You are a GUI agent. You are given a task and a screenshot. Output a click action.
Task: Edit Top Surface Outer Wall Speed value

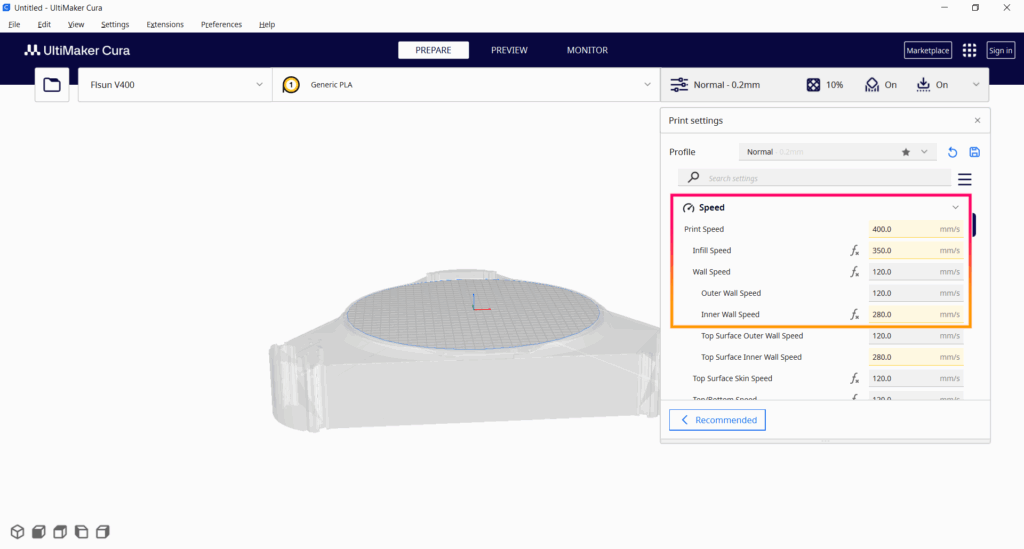[x=916, y=336]
